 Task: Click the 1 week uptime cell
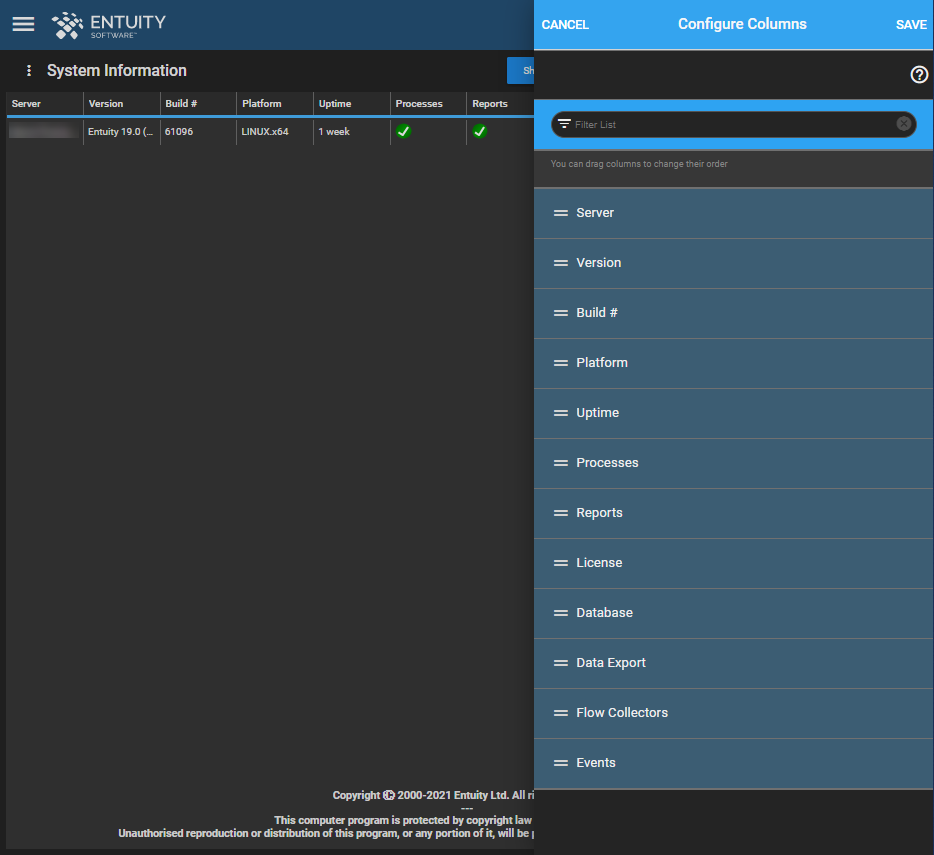point(351,131)
